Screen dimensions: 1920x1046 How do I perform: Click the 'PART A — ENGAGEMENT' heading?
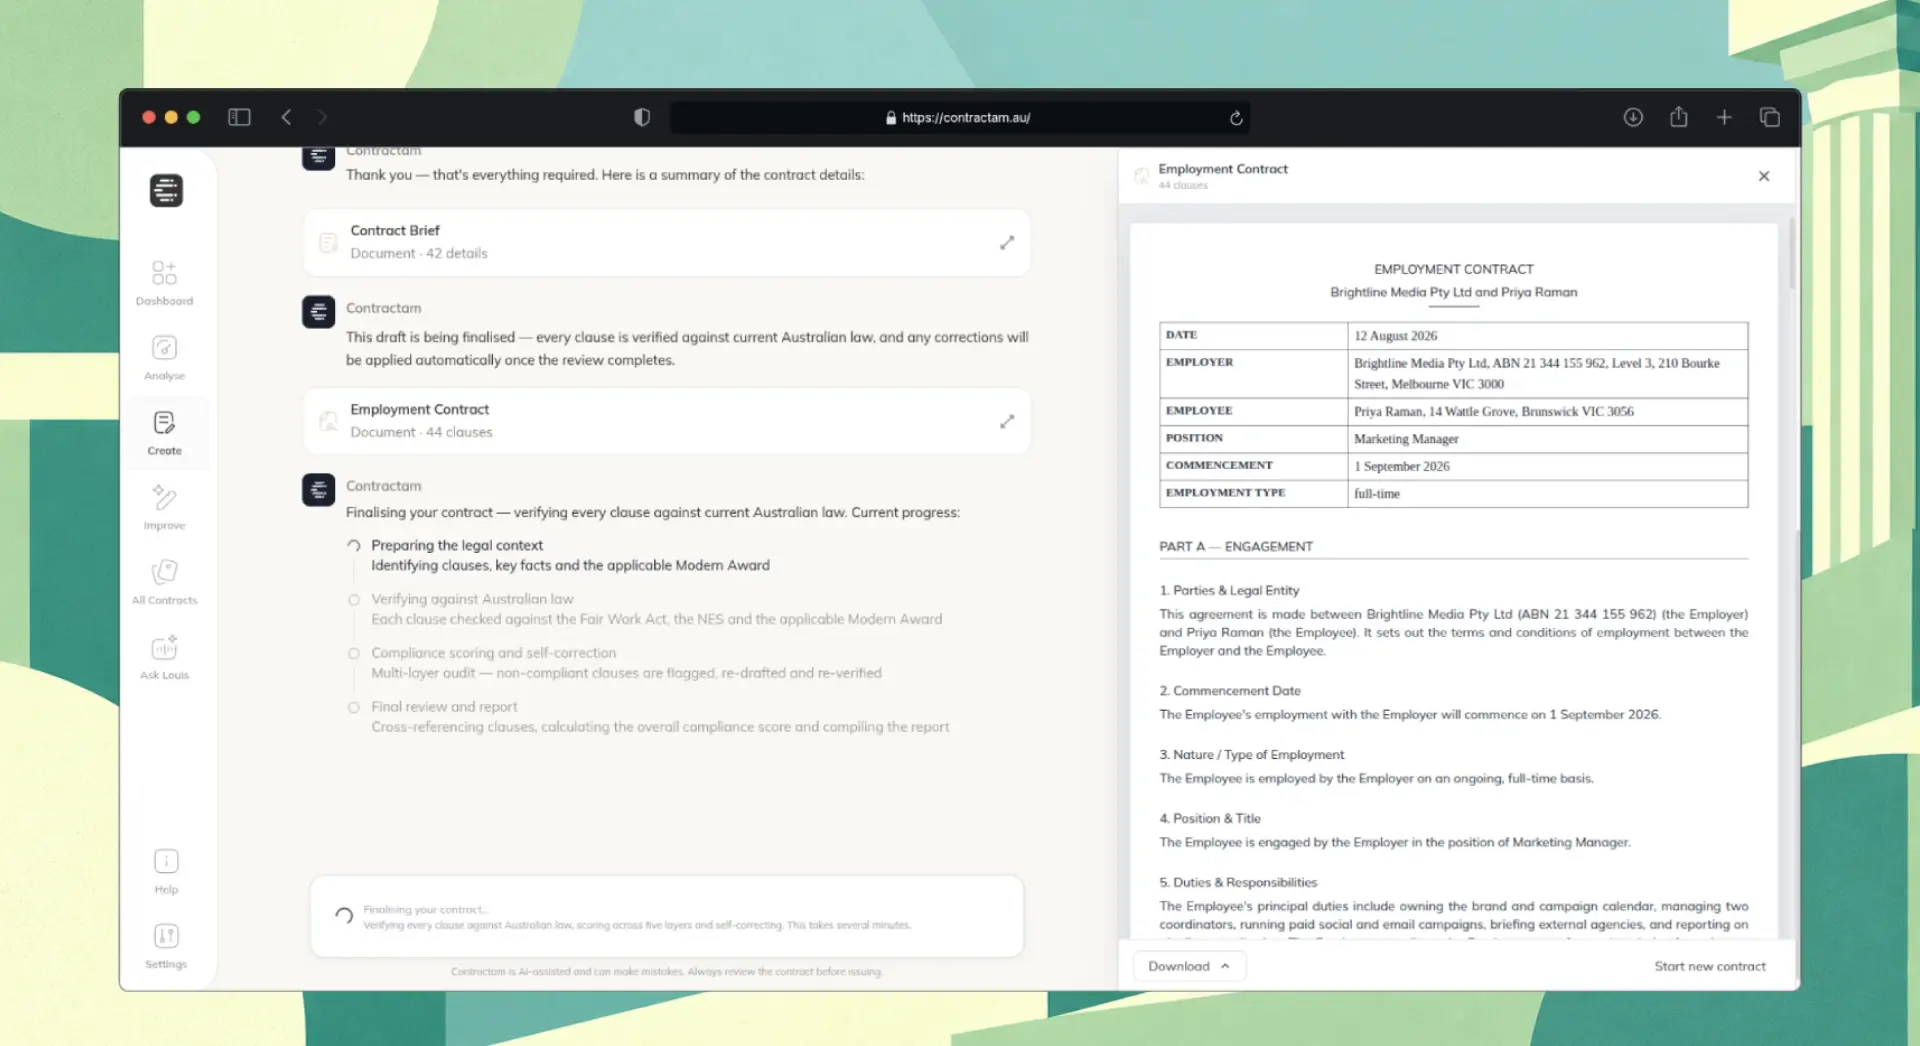tap(1236, 546)
